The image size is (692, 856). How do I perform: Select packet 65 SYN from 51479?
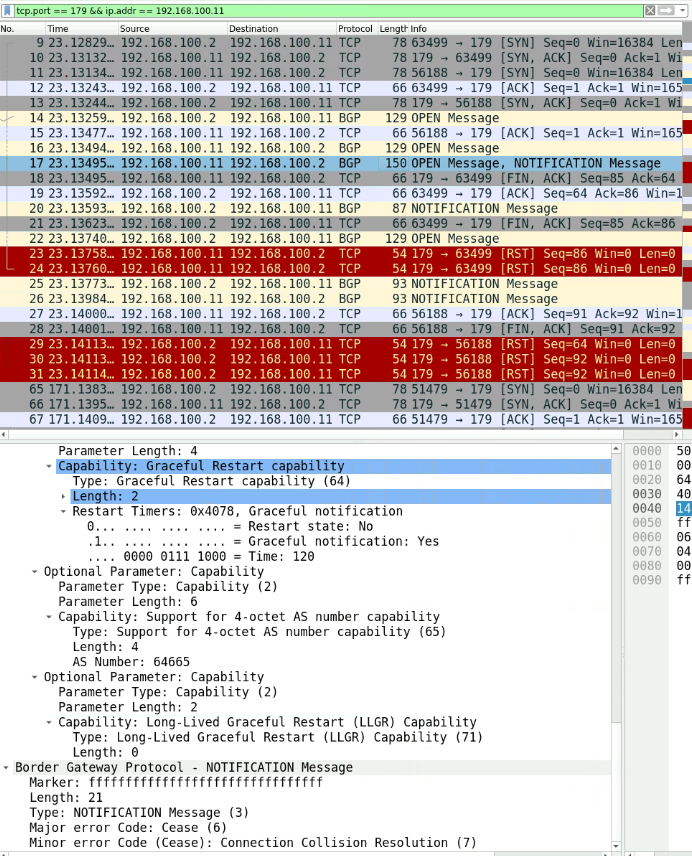tap(341, 389)
